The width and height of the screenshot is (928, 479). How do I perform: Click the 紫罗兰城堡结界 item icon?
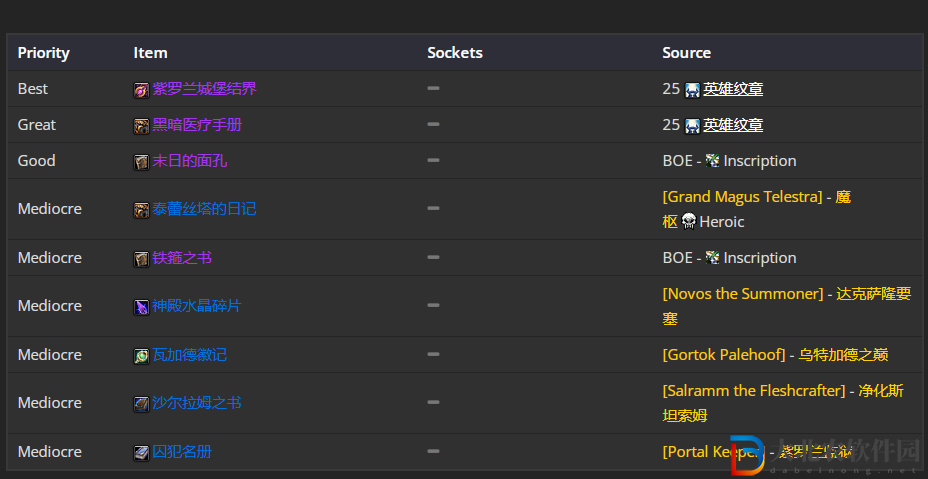pyautogui.click(x=141, y=90)
